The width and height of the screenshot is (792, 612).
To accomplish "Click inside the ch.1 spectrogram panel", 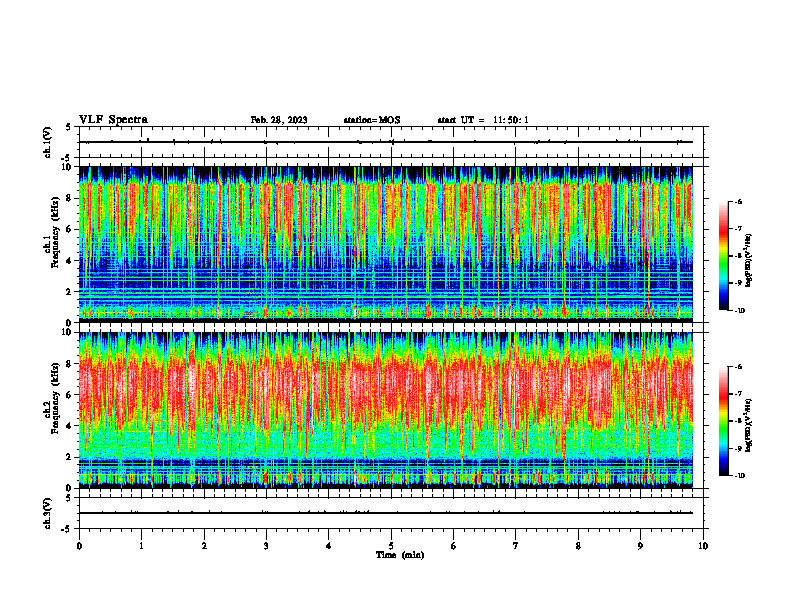I will pyautogui.click(x=386, y=244).
